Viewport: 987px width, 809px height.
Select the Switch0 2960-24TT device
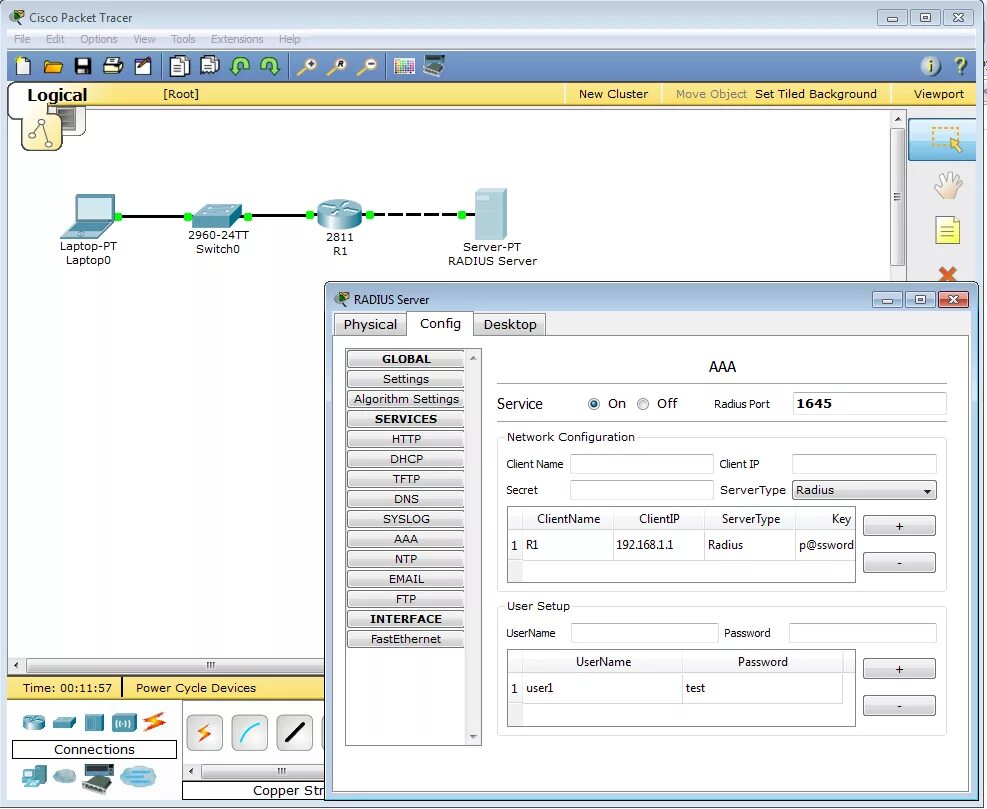pos(217,215)
